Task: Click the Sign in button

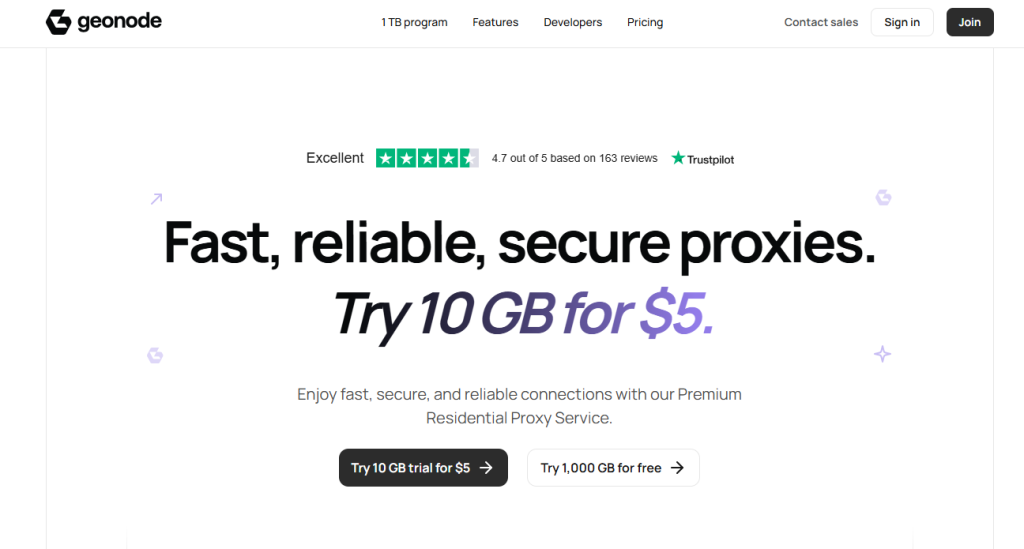Action: 902,22
